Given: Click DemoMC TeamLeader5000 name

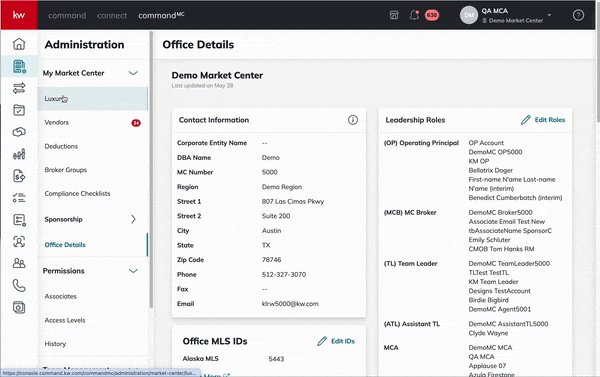Looking at the screenshot, I should pyautogui.click(x=509, y=263).
